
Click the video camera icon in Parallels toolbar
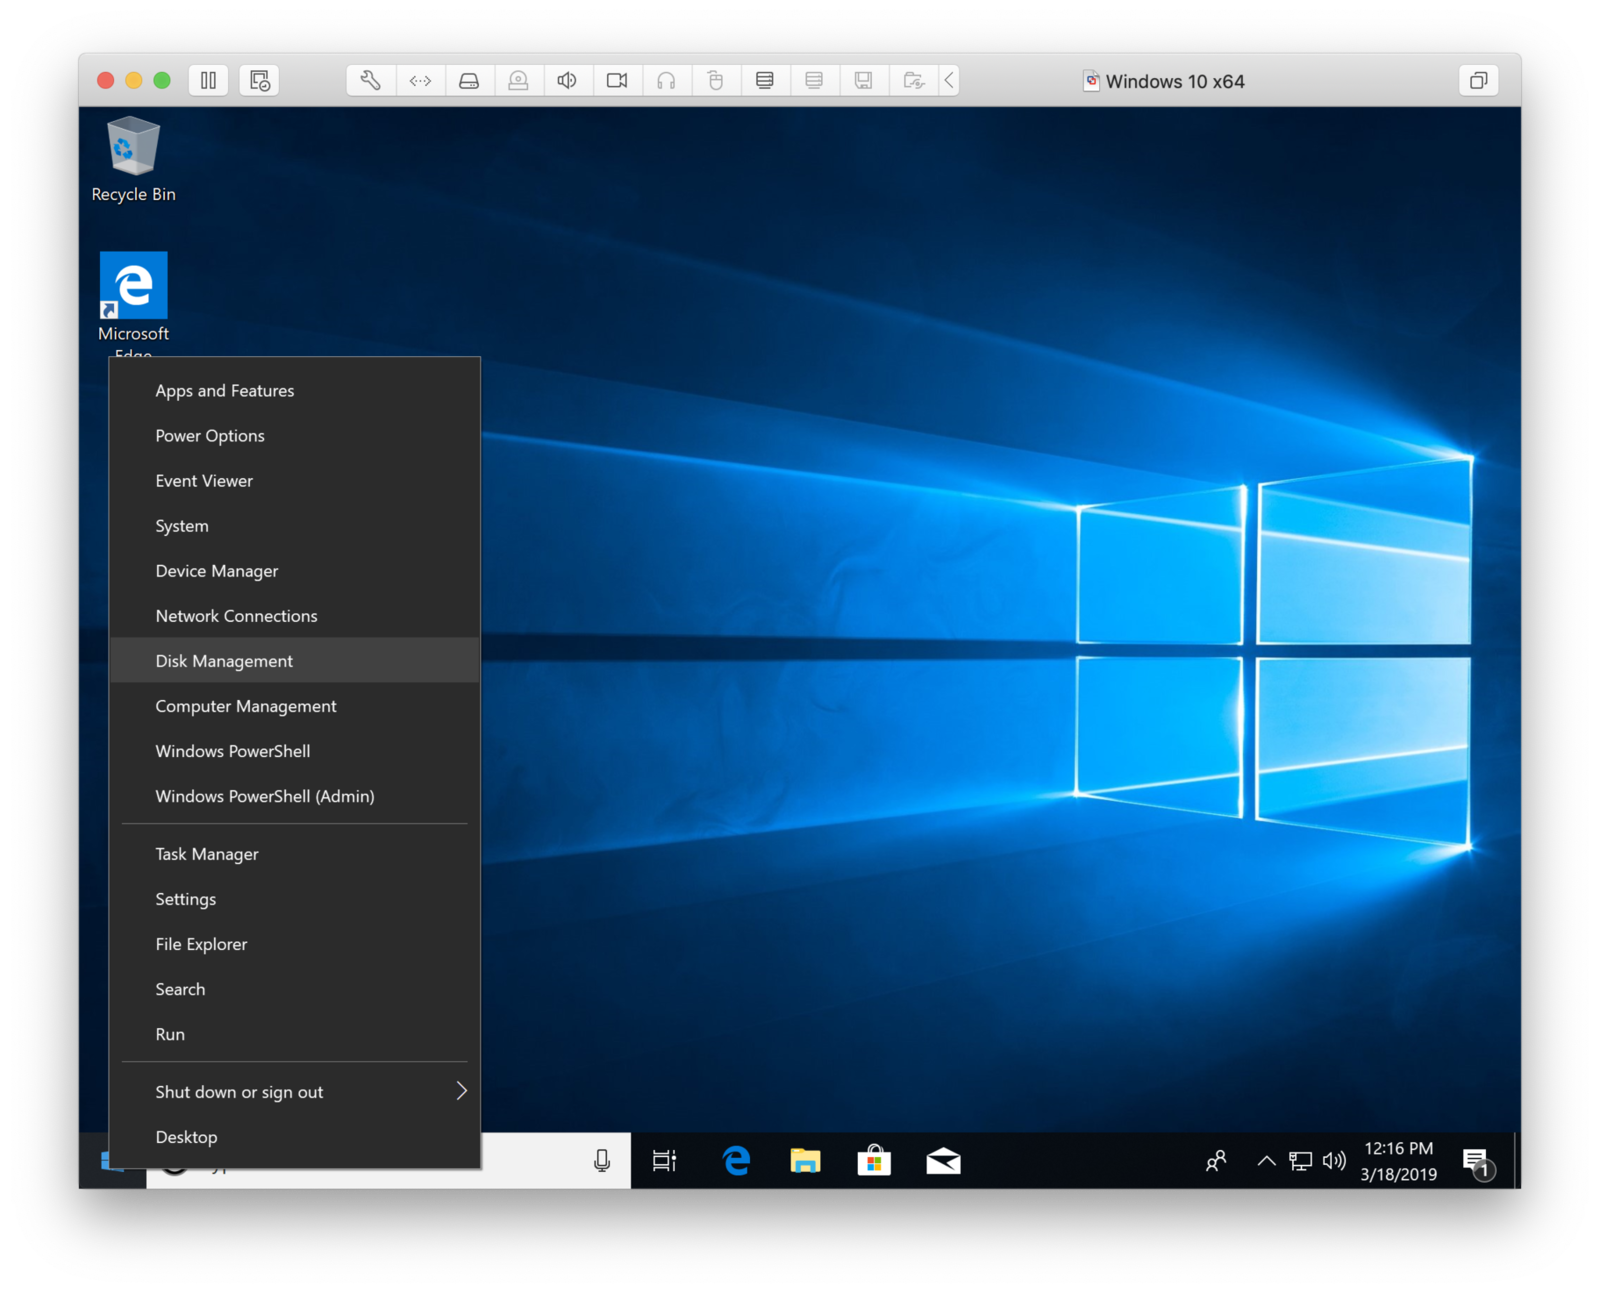(616, 81)
